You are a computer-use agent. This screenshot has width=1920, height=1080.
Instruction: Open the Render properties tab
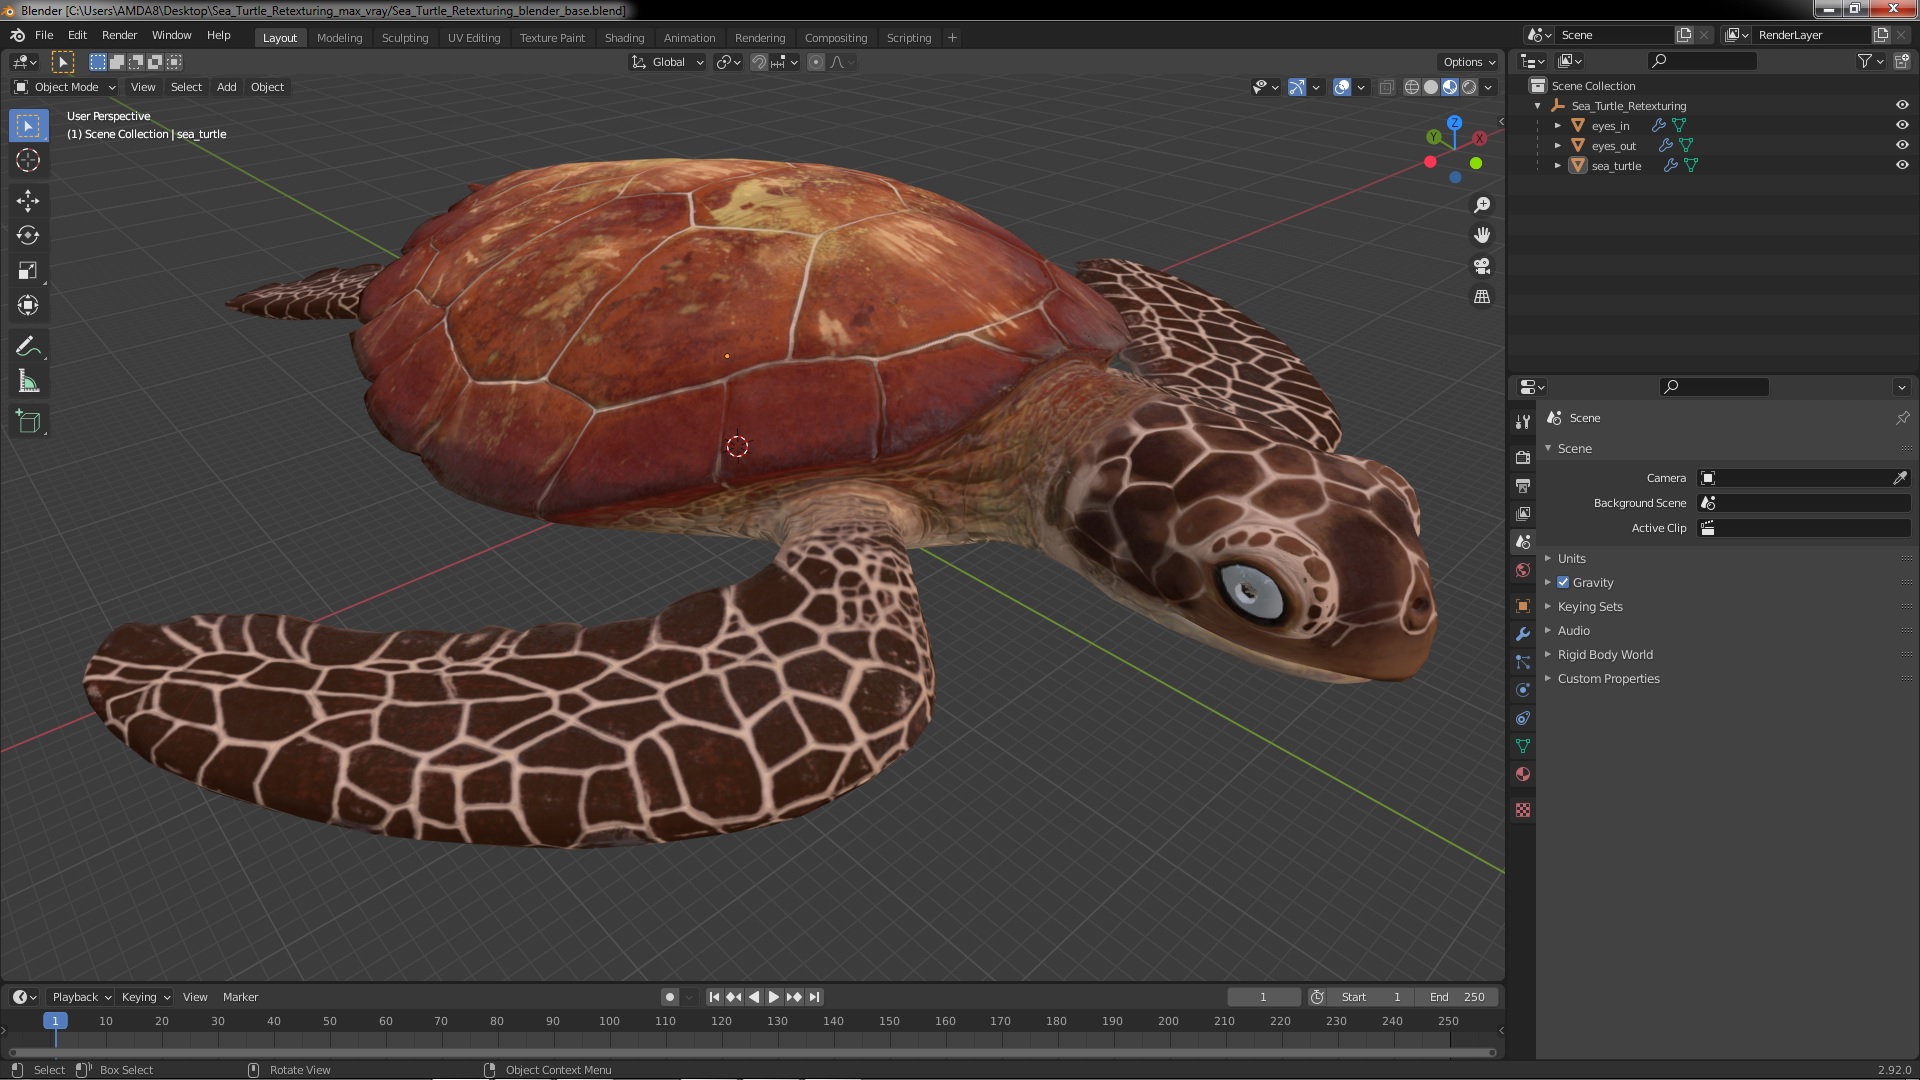tap(1522, 457)
